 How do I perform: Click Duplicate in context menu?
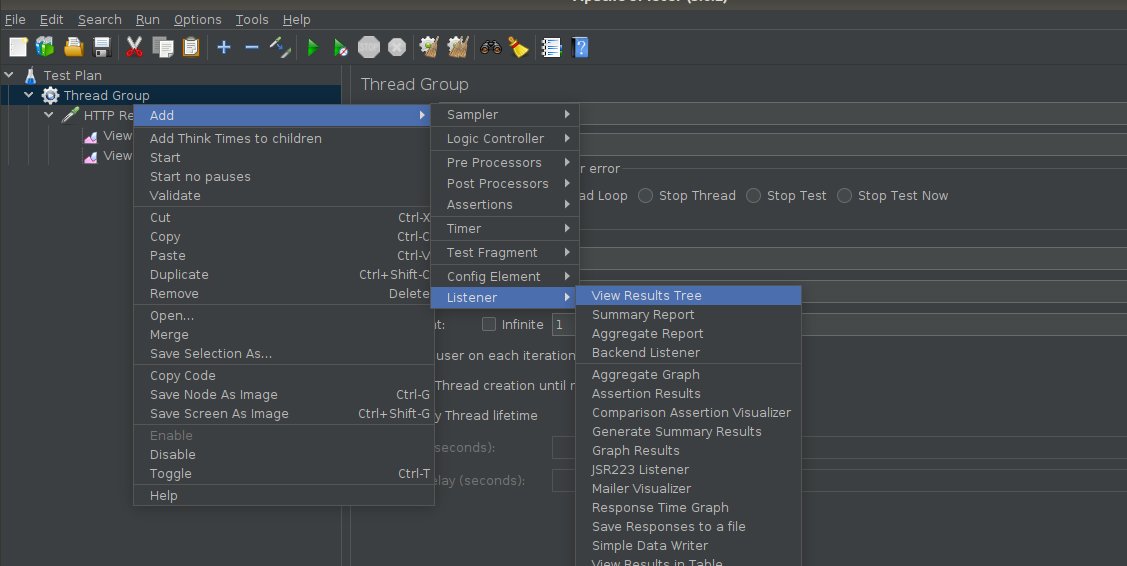tap(284, 275)
